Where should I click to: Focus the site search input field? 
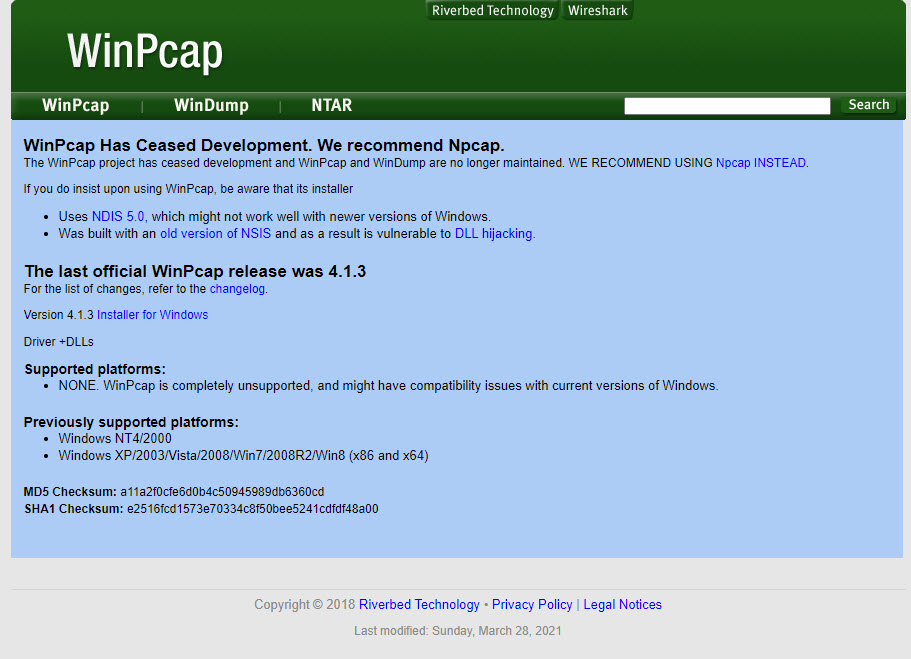pos(727,106)
